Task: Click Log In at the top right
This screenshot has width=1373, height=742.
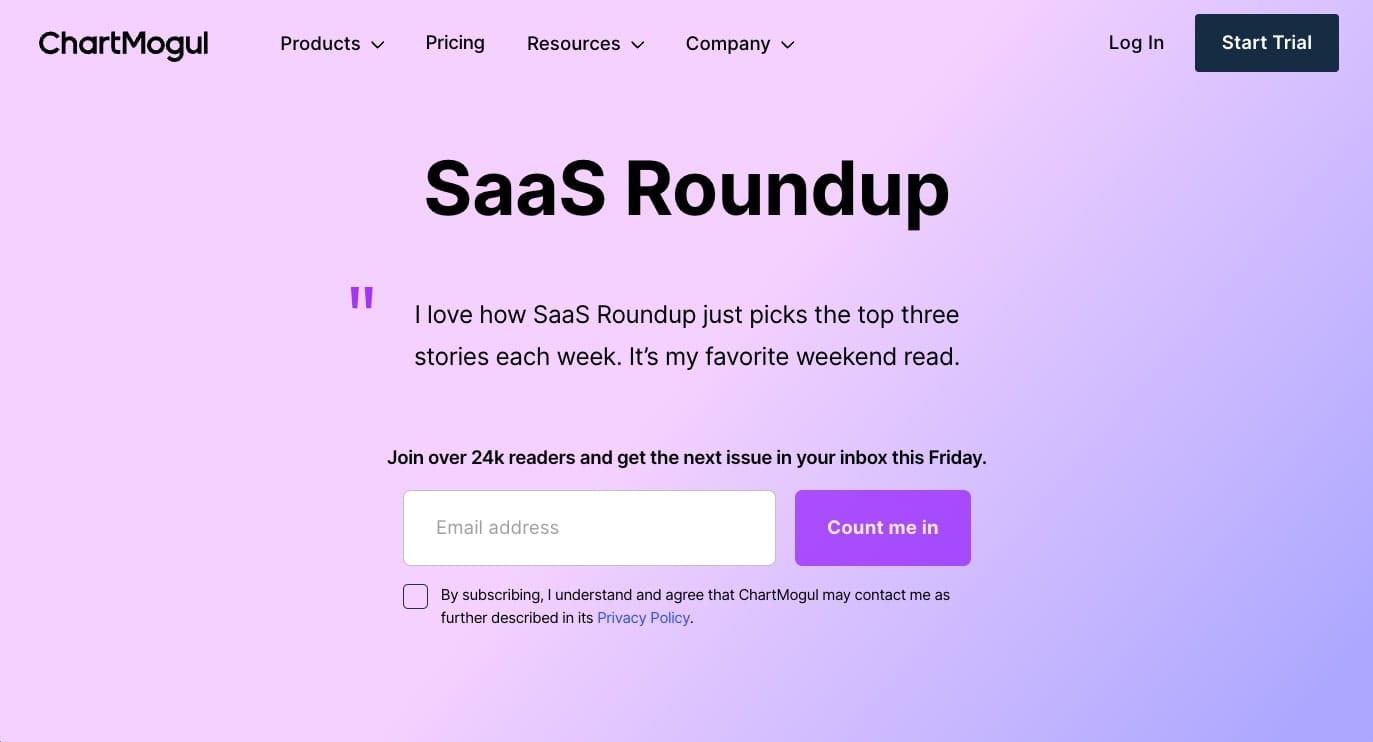Action: [1136, 43]
